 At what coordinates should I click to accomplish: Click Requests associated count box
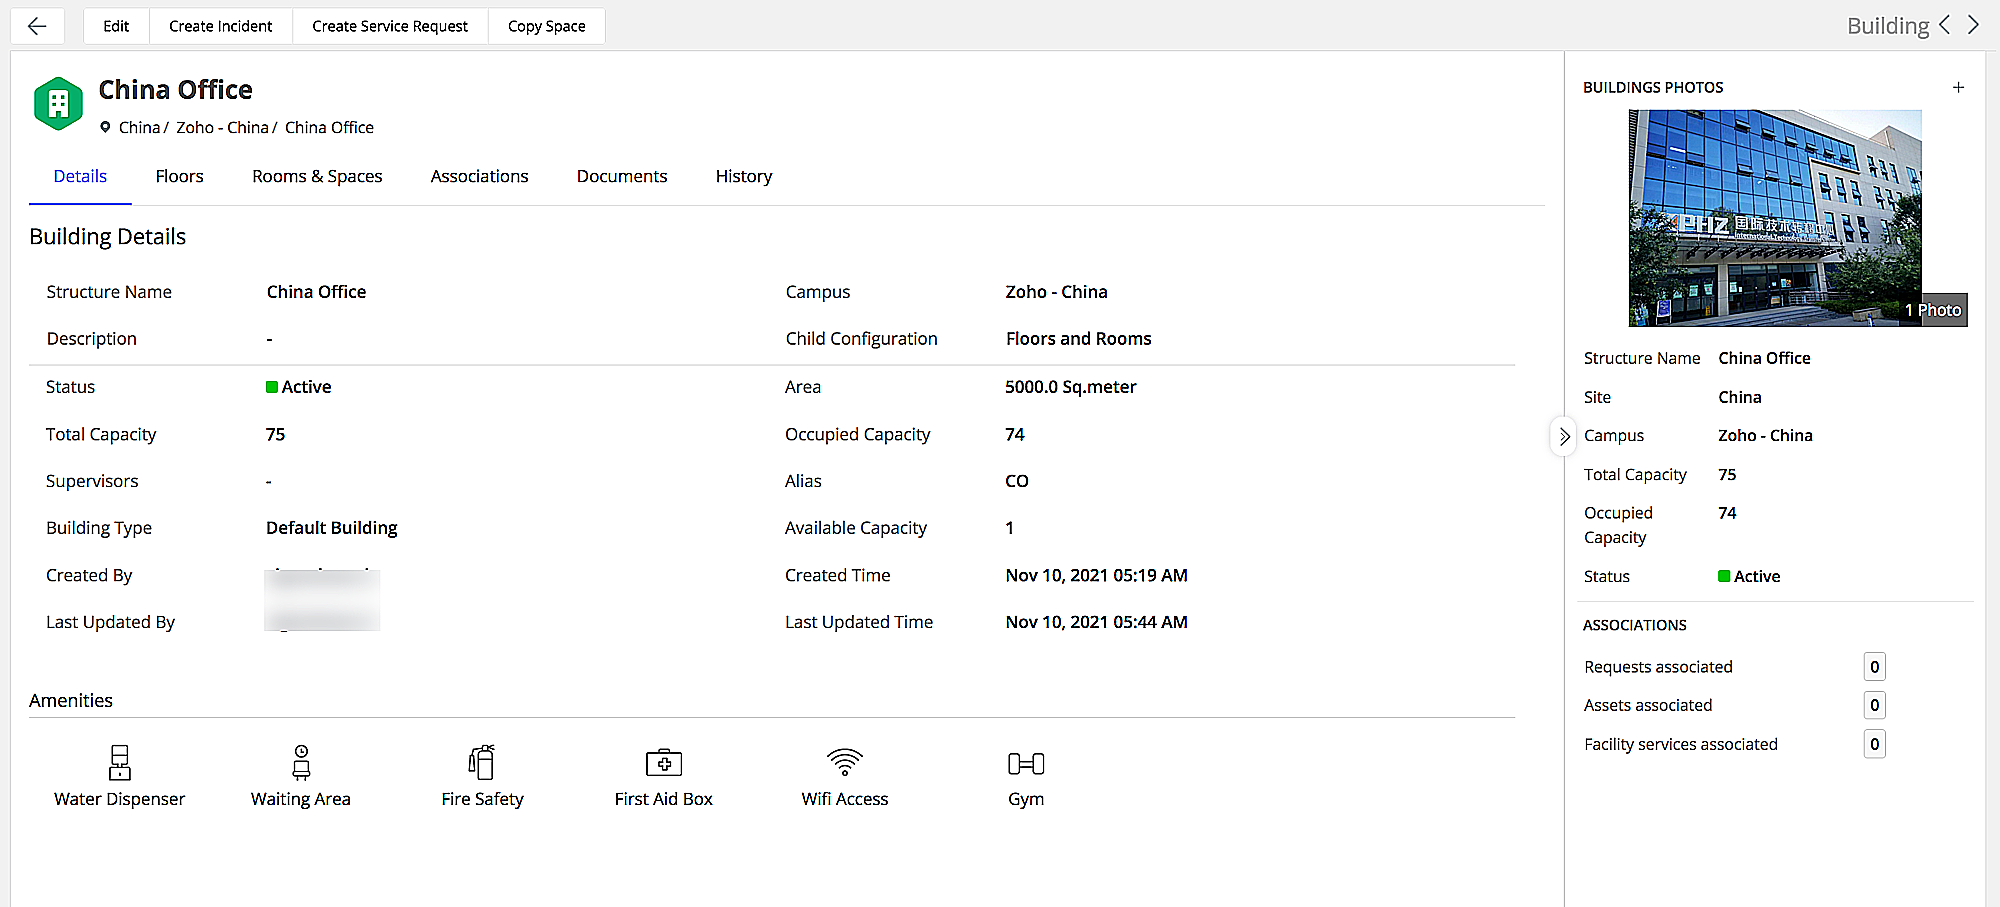(1874, 667)
